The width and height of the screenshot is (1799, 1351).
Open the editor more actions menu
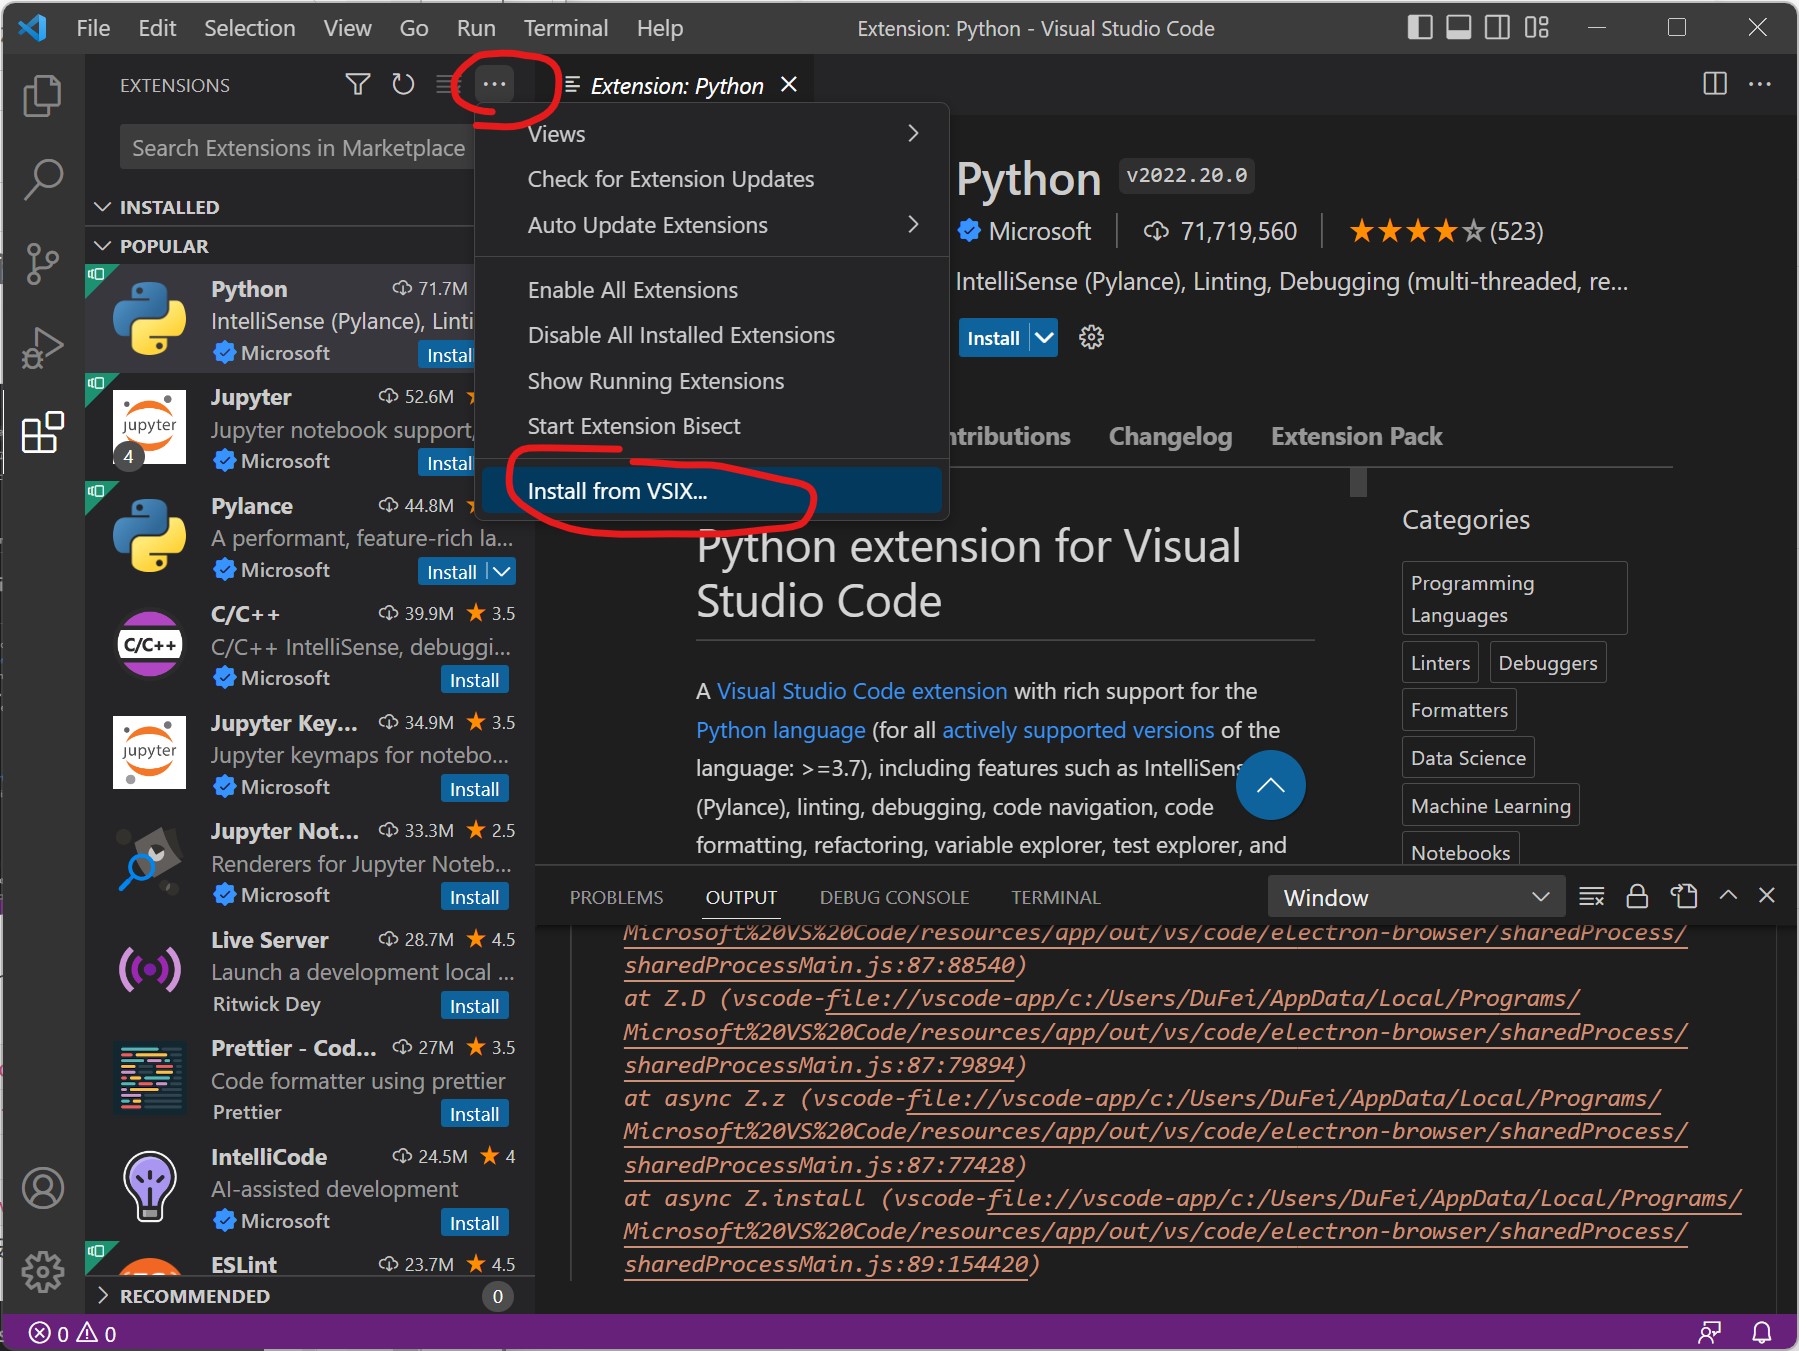point(1760,84)
